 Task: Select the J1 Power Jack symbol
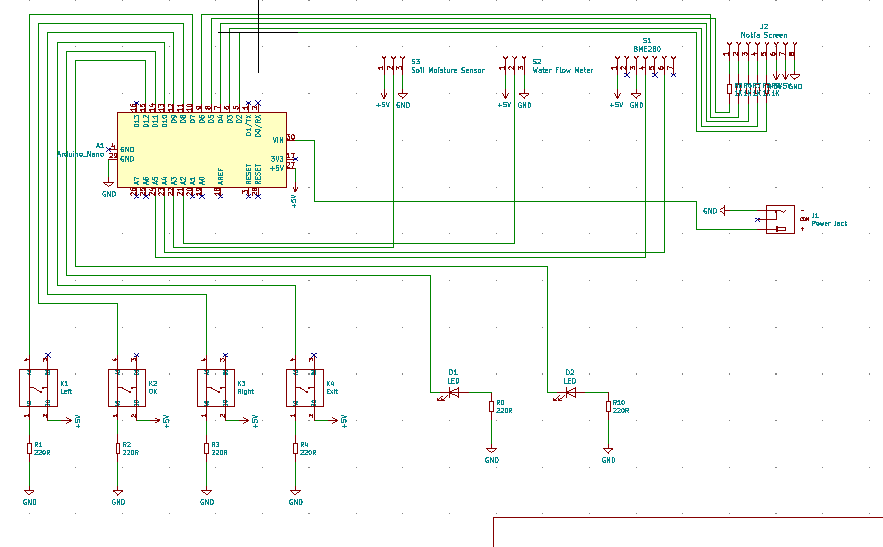click(779, 219)
